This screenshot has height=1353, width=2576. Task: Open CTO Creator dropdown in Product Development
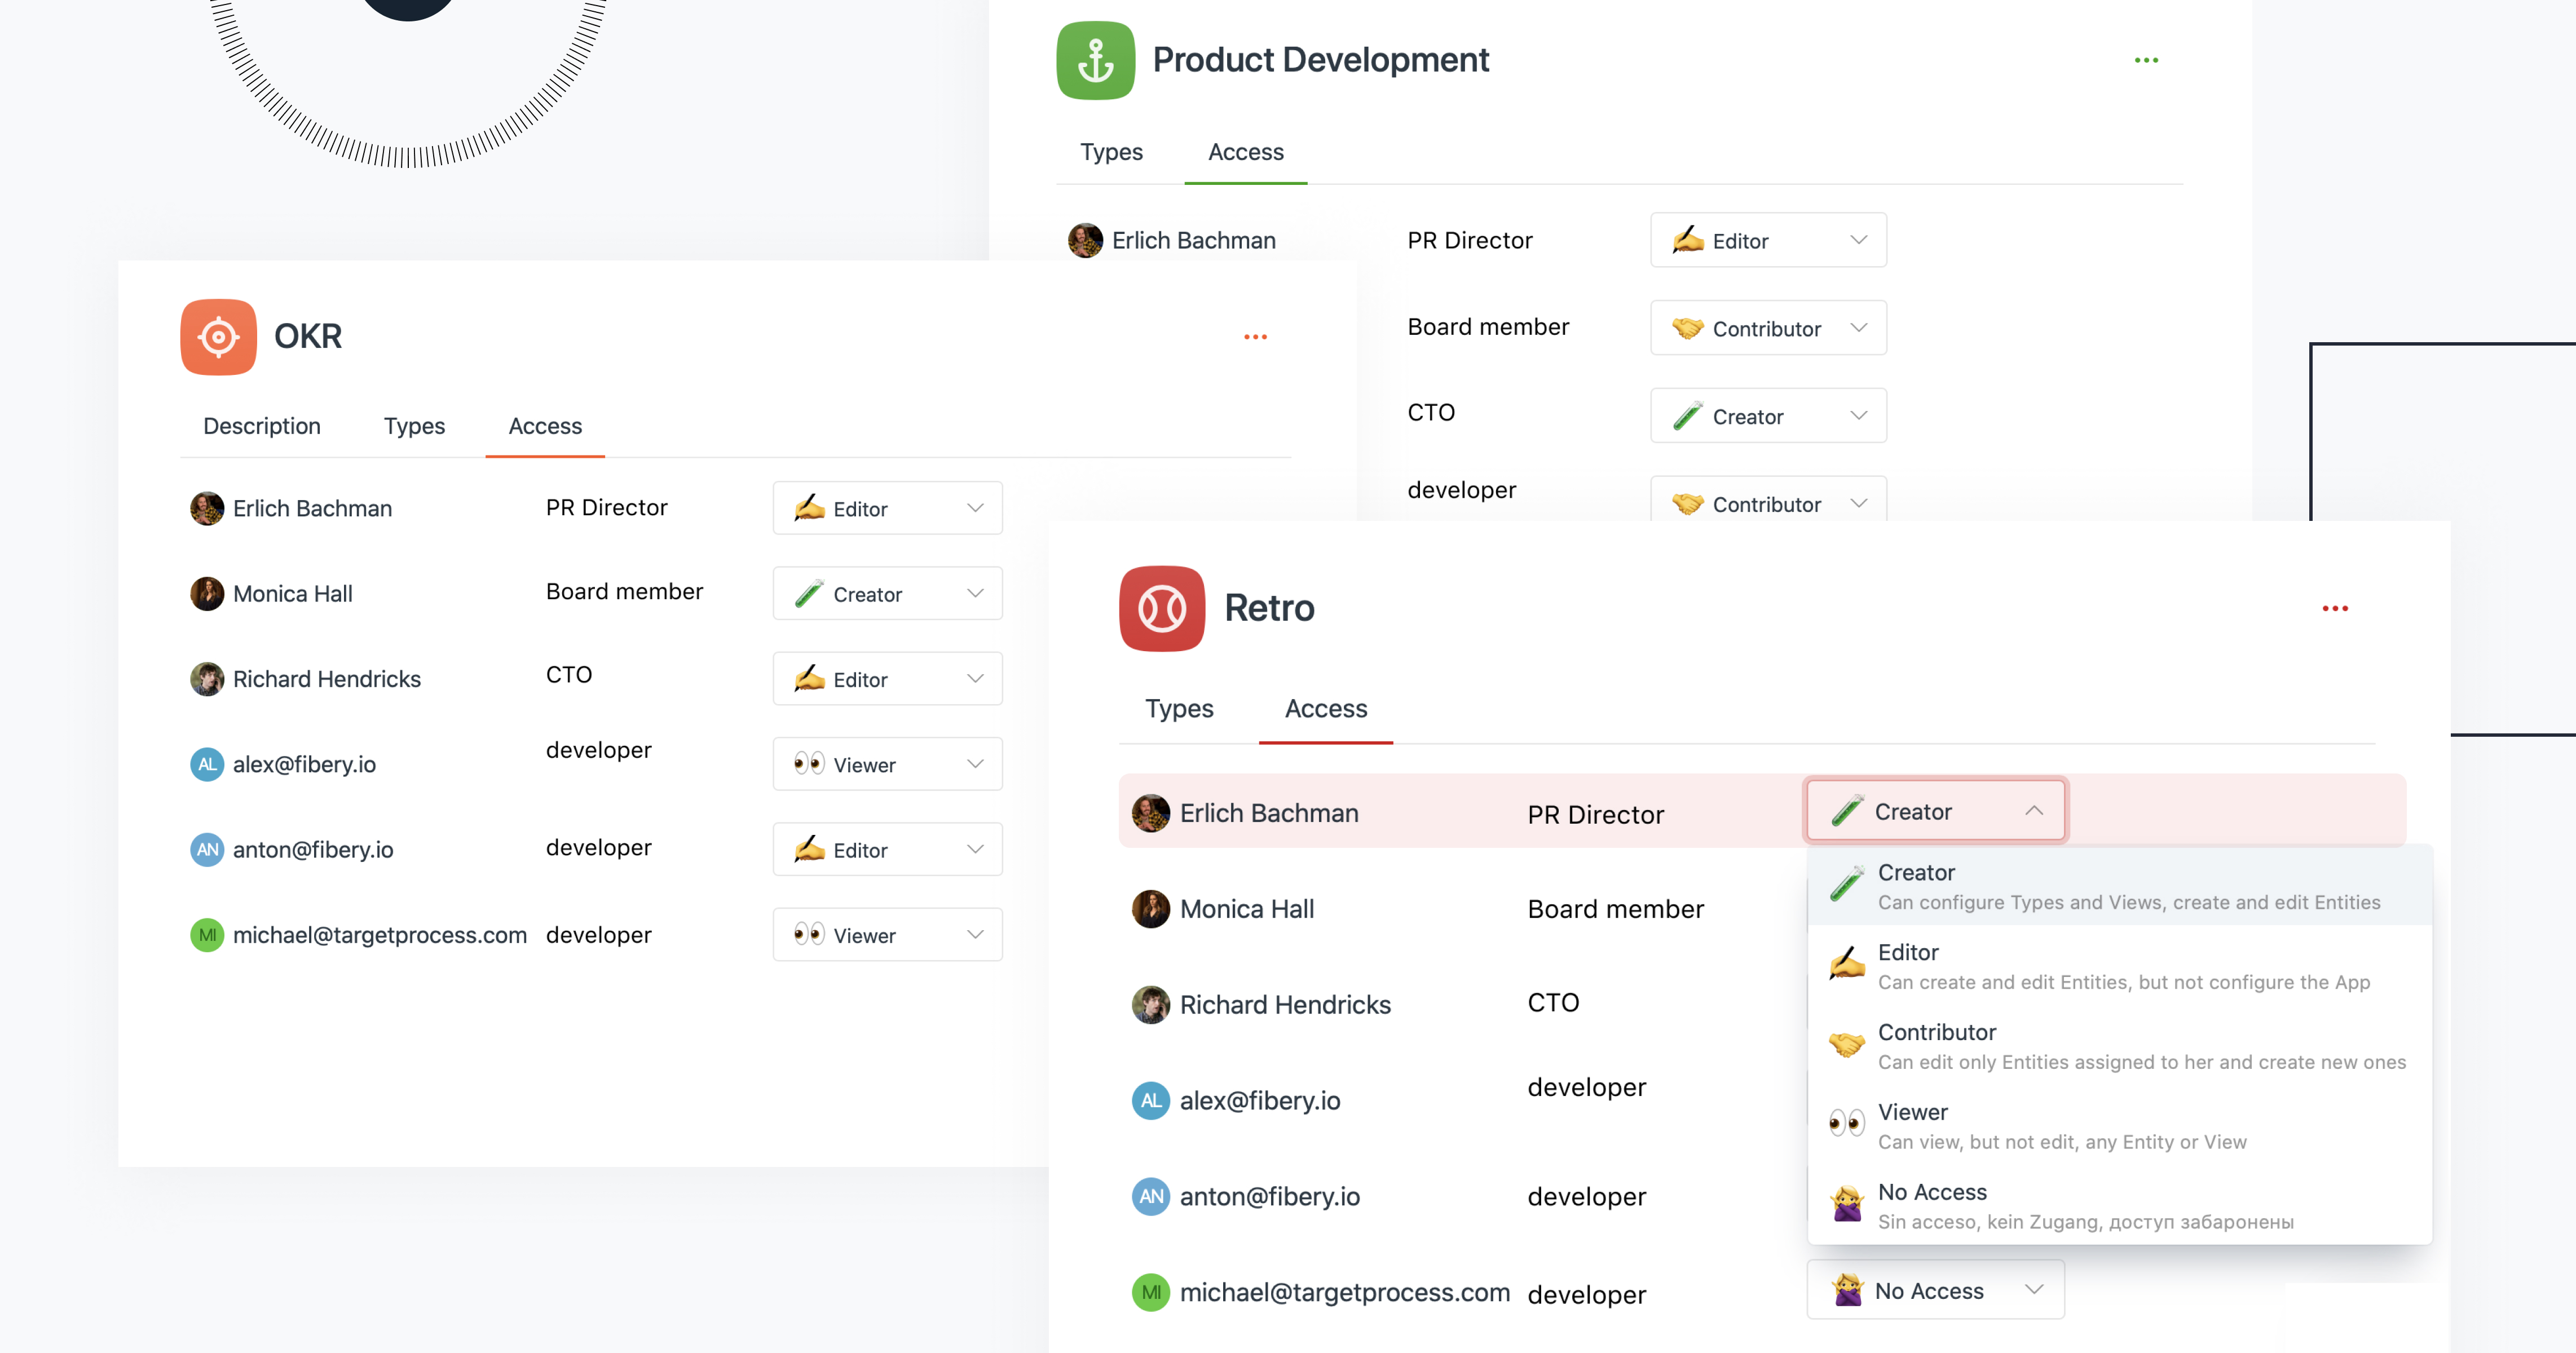pos(1767,416)
